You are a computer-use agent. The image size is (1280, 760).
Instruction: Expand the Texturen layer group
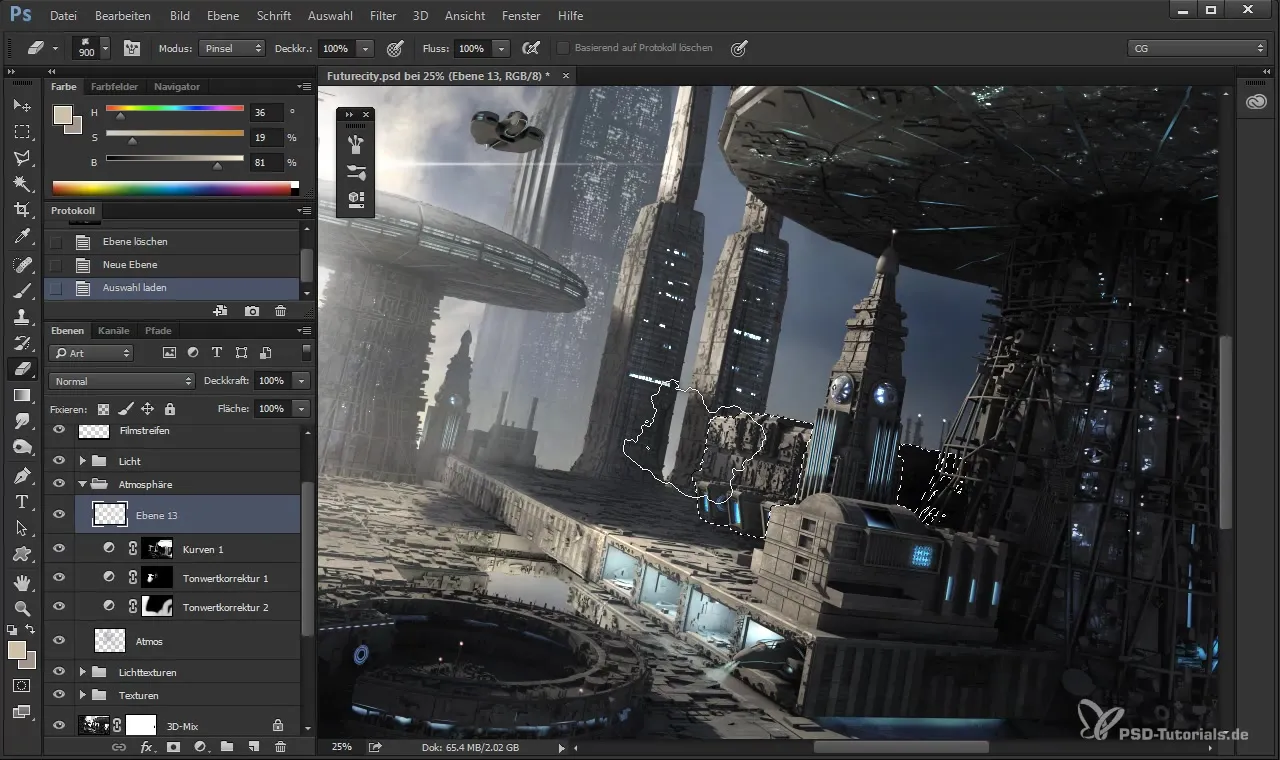pyautogui.click(x=83, y=695)
